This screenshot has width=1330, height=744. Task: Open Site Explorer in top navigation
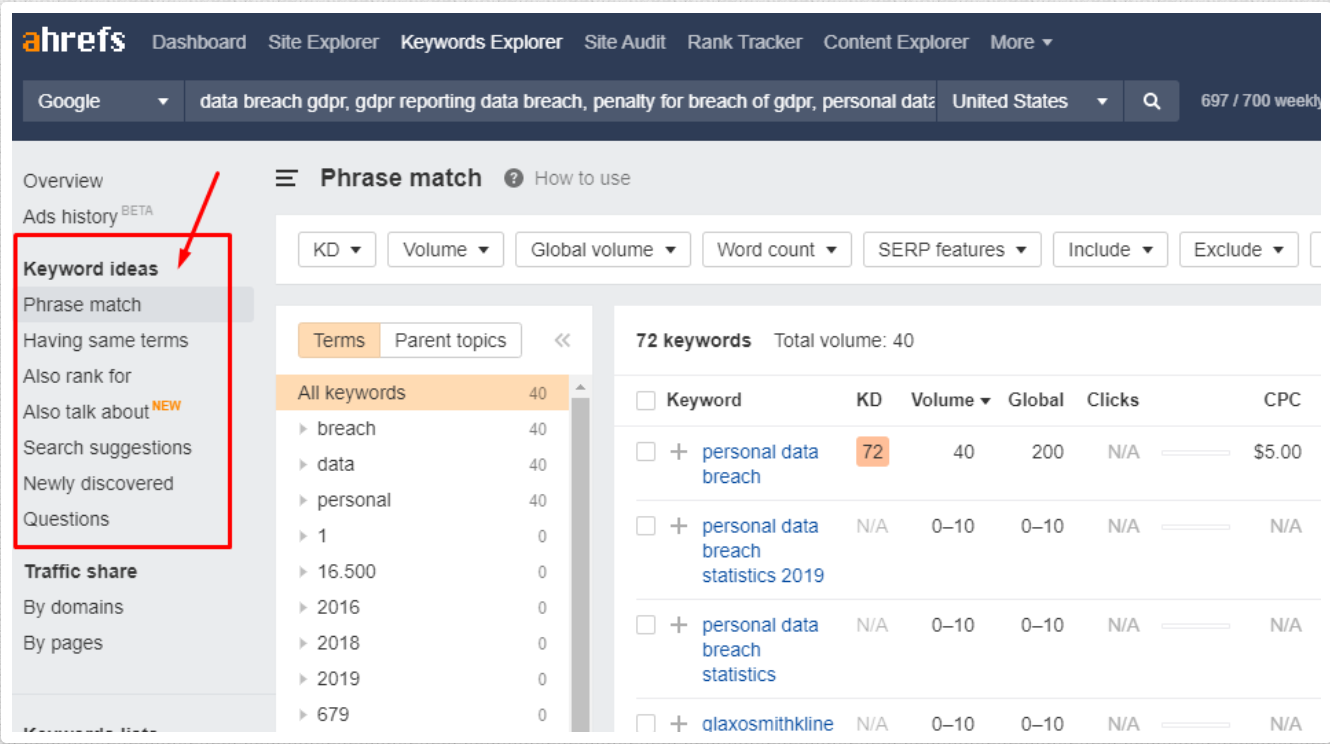323,42
